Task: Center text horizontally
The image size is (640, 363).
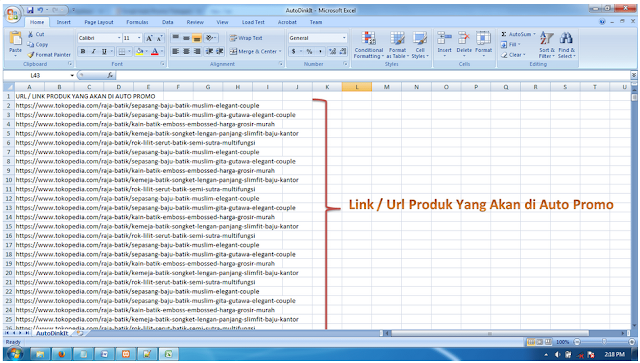Action: tap(186, 51)
